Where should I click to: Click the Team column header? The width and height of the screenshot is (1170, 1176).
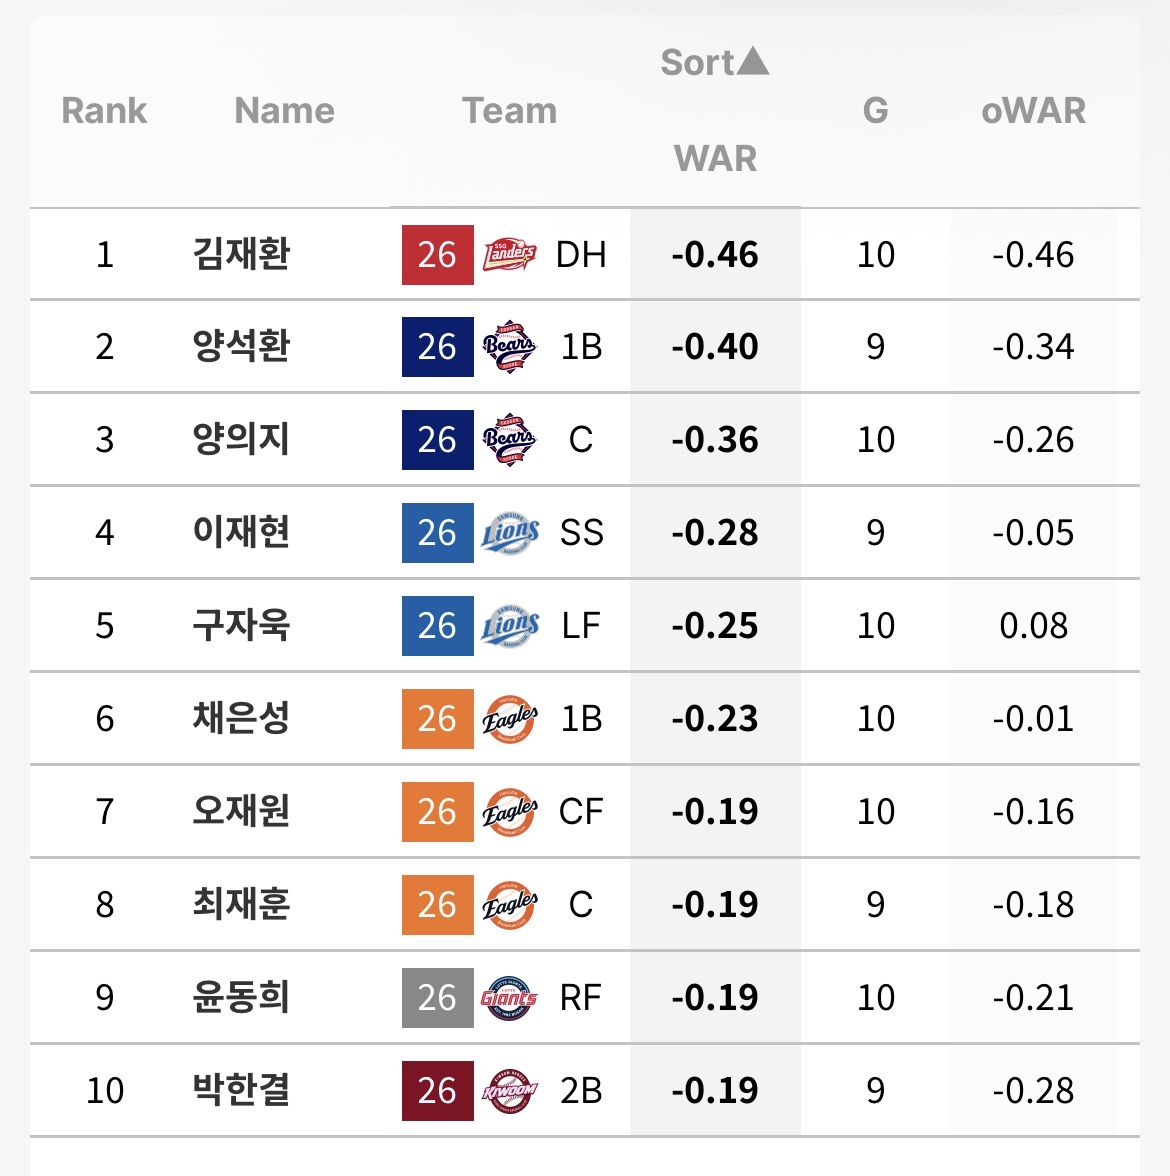(509, 110)
